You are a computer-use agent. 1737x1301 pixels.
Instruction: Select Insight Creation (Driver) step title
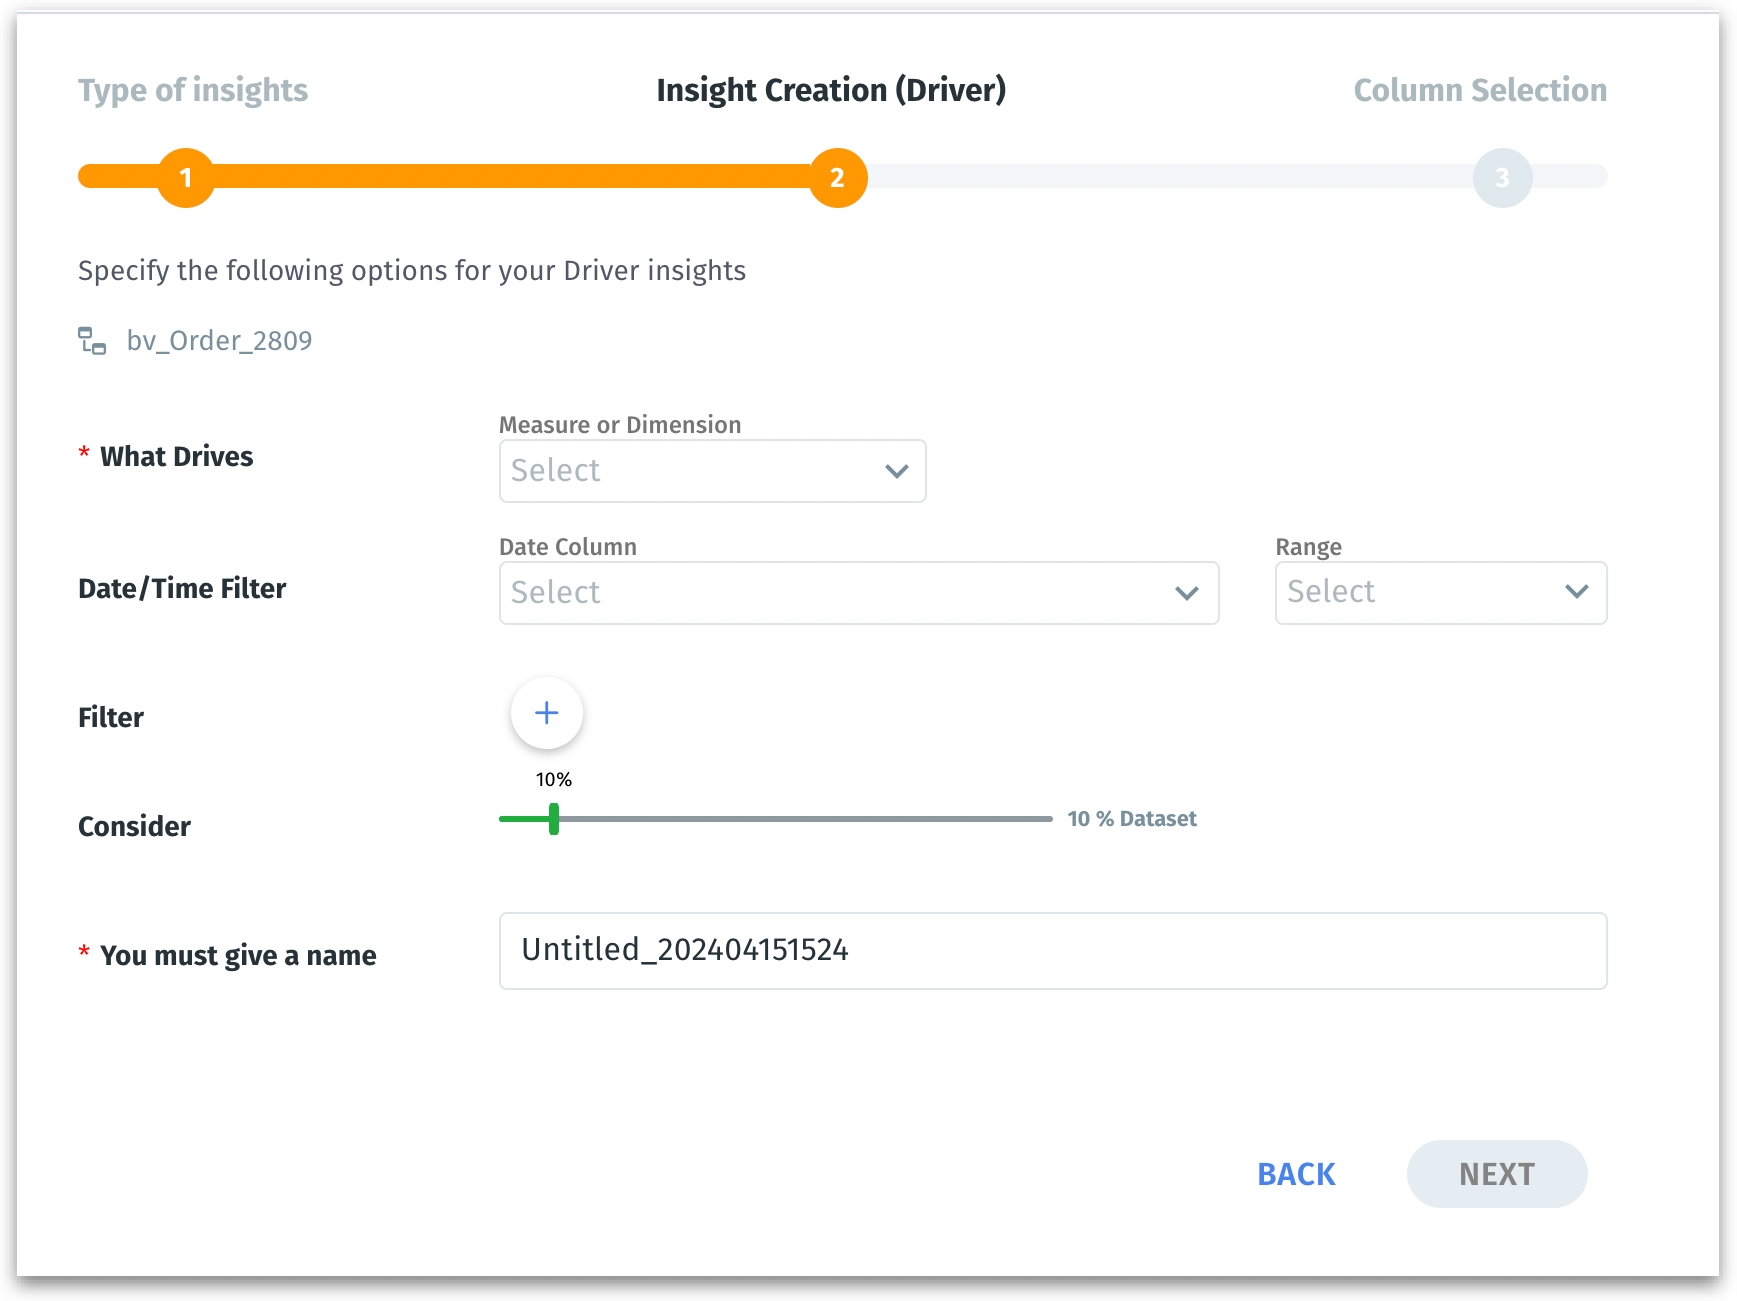830,90
